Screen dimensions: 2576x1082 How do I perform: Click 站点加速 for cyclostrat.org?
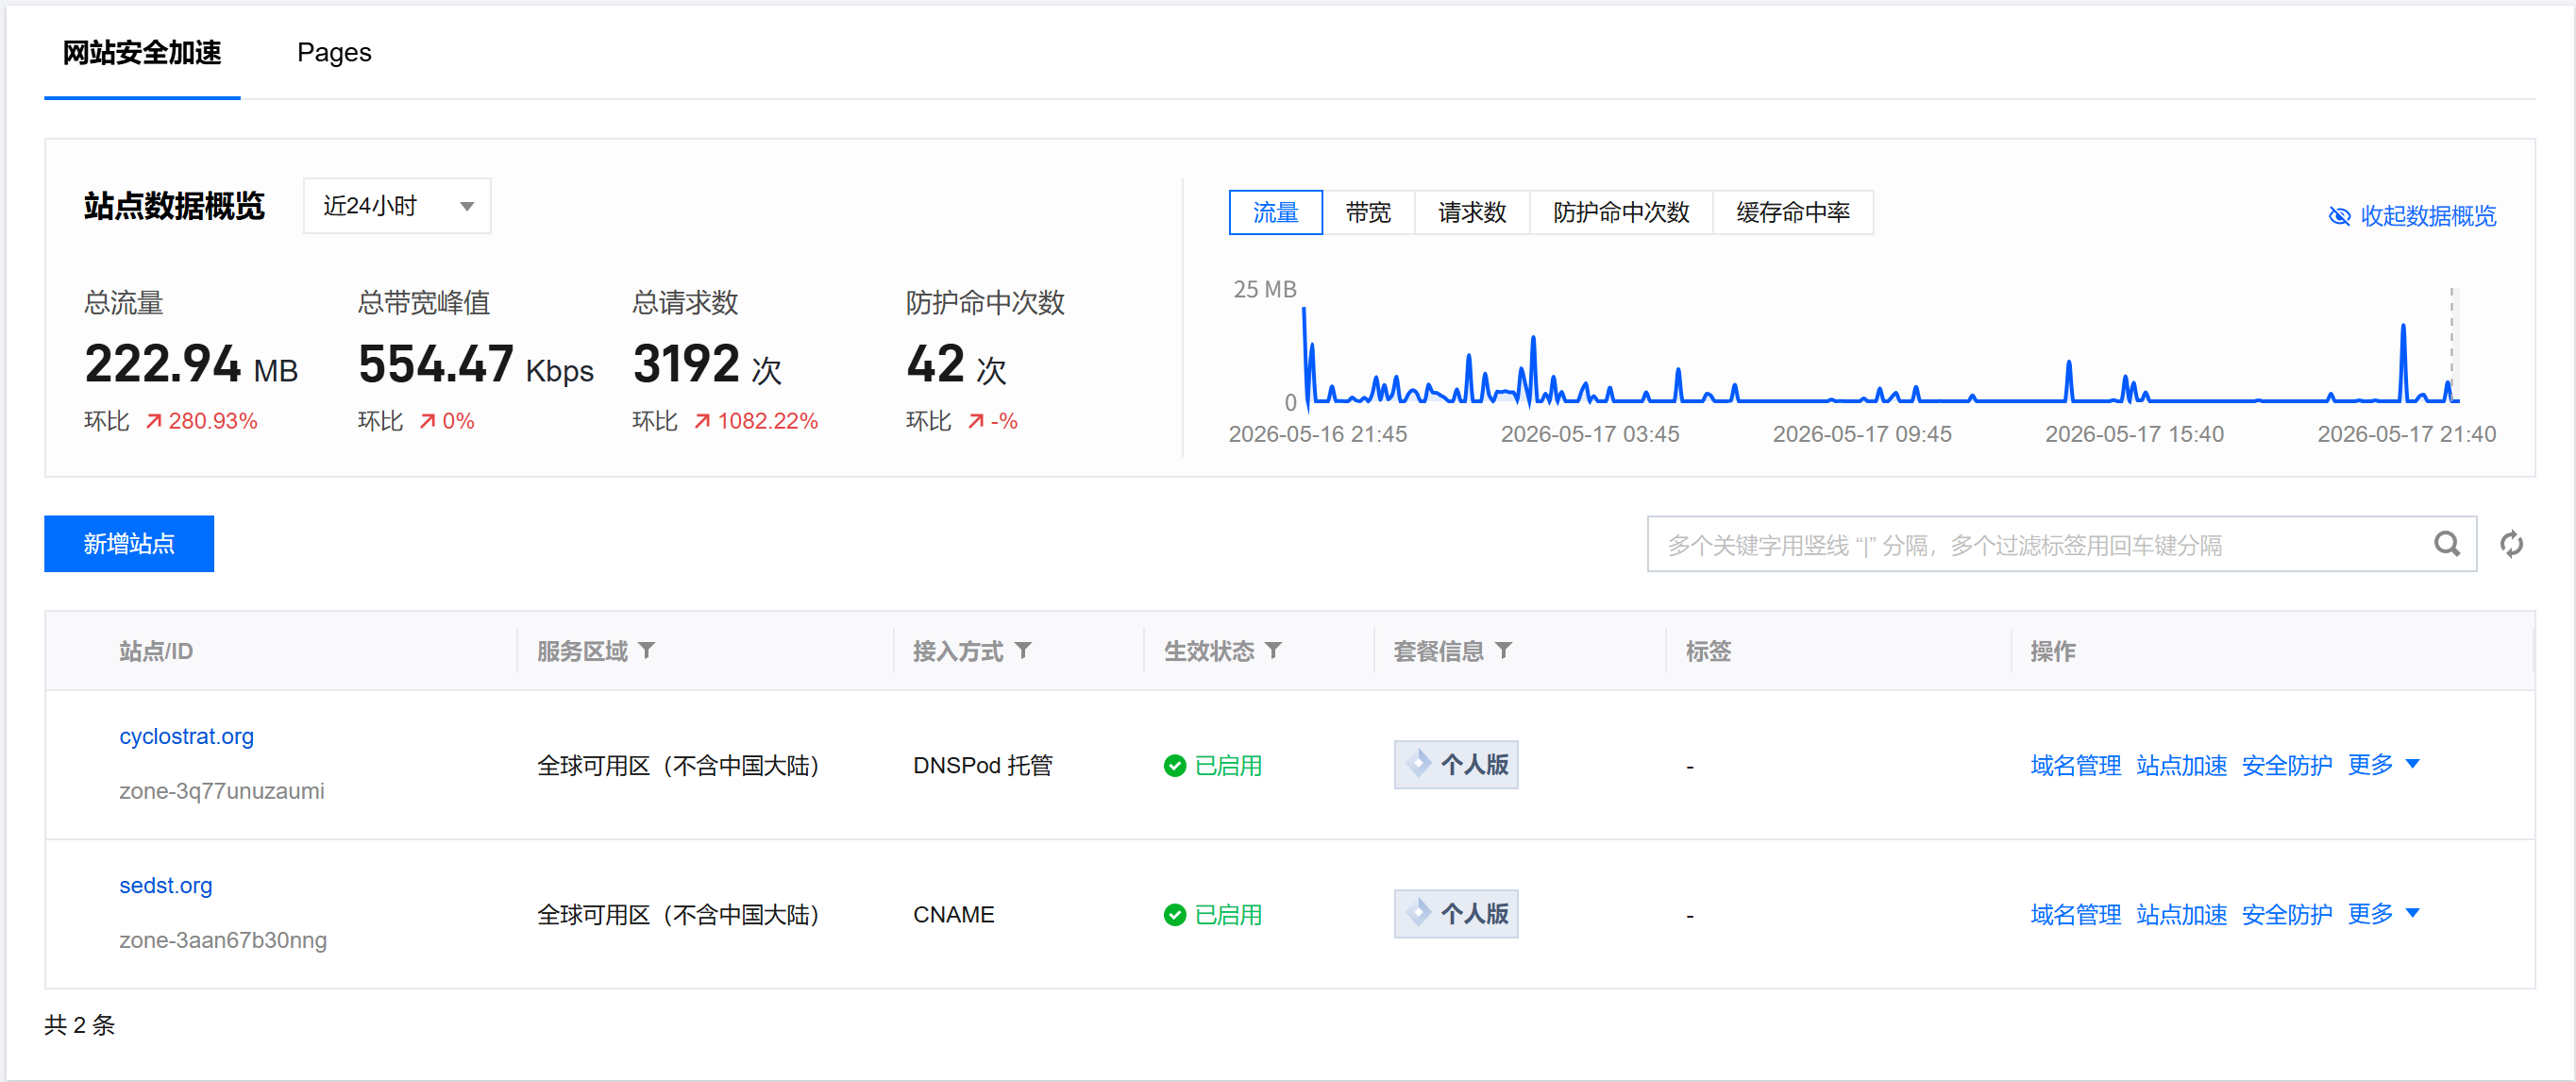[2181, 765]
